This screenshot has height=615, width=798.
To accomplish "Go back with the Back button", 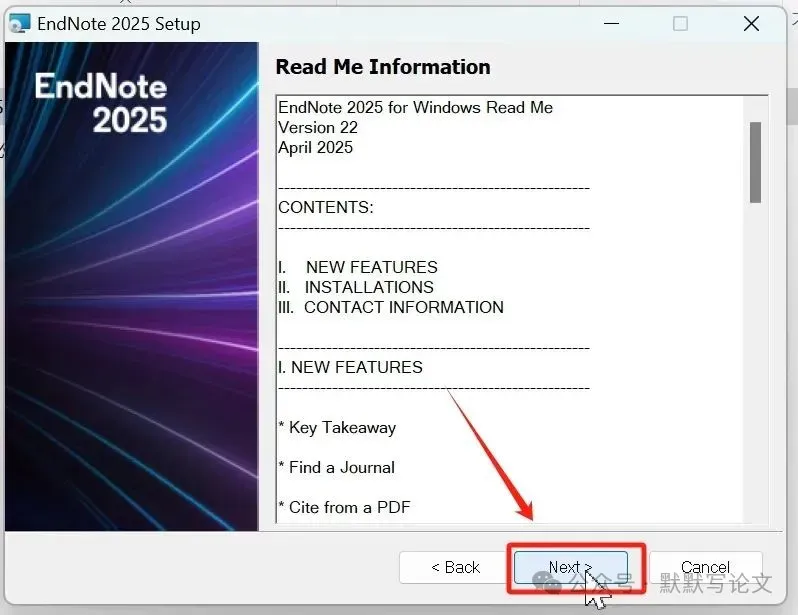I will [454, 567].
